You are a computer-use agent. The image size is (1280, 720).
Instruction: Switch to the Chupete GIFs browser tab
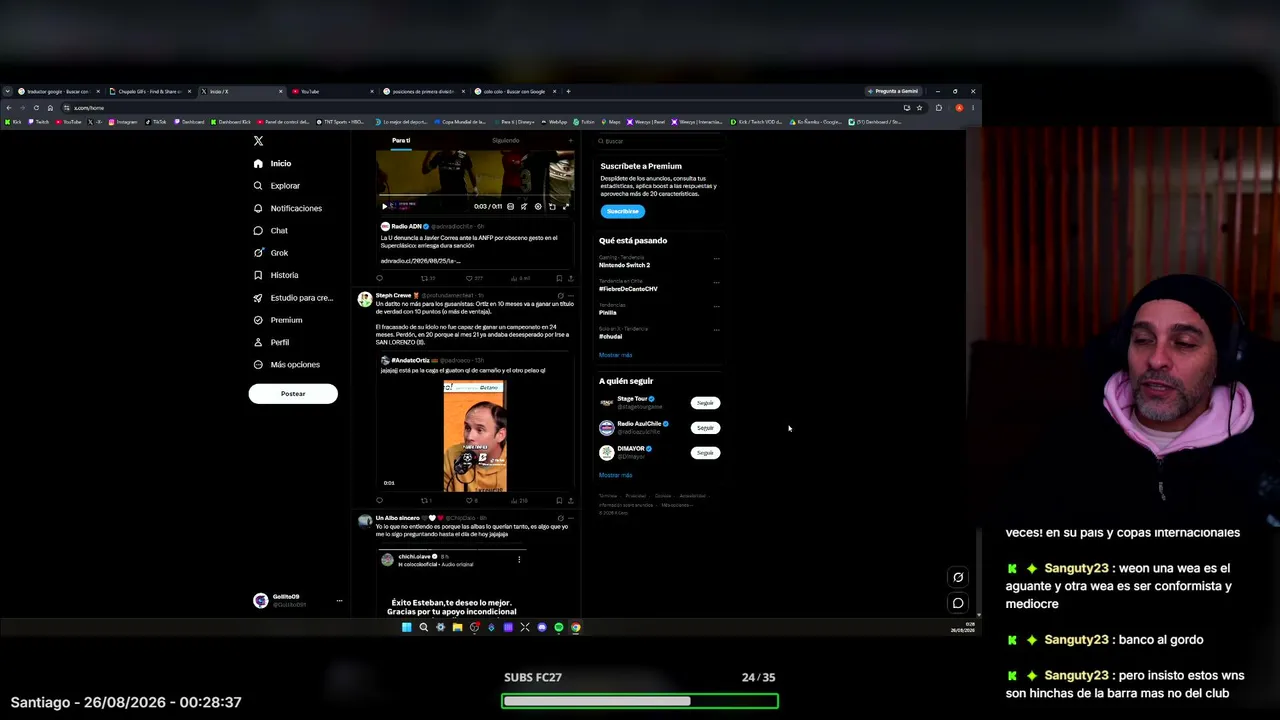[150, 91]
